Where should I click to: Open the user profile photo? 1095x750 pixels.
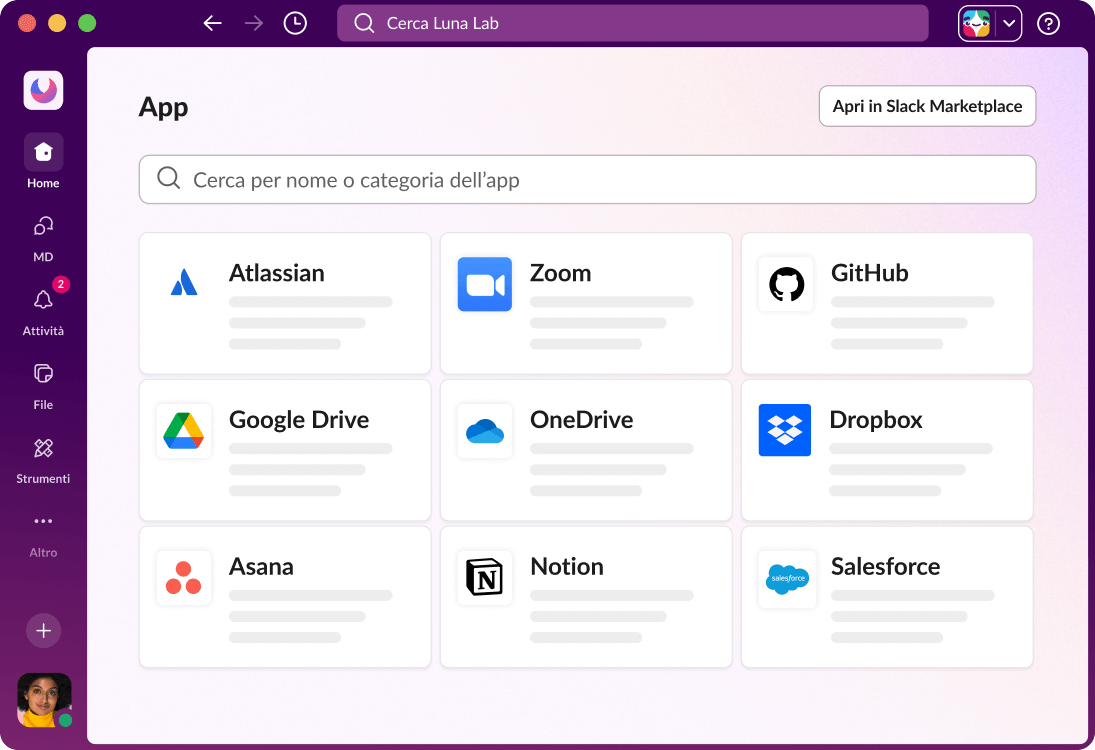pyautogui.click(x=44, y=699)
